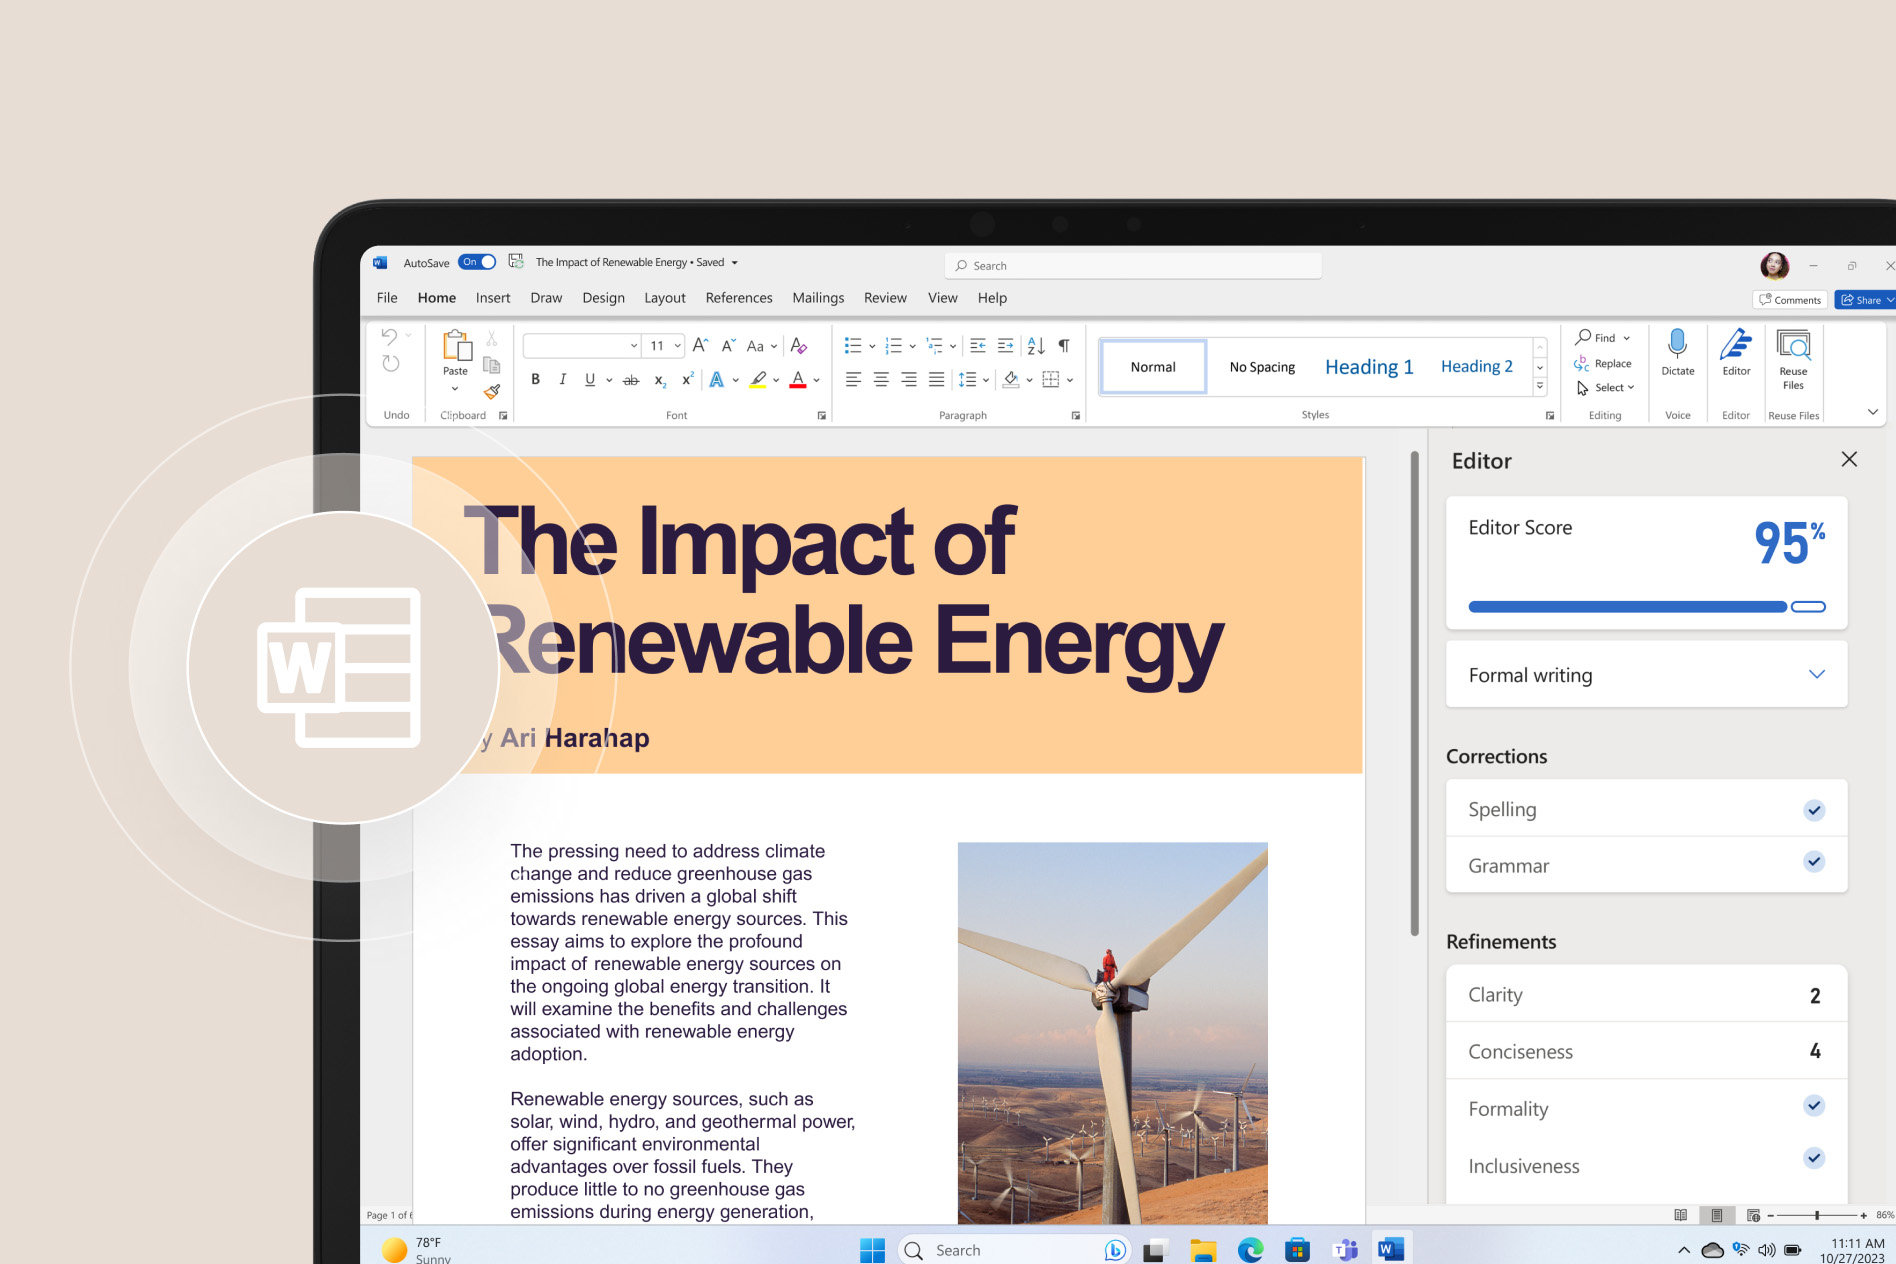Switch to the References ribbon tab
The height and width of the screenshot is (1264, 1896).
(x=739, y=297)
